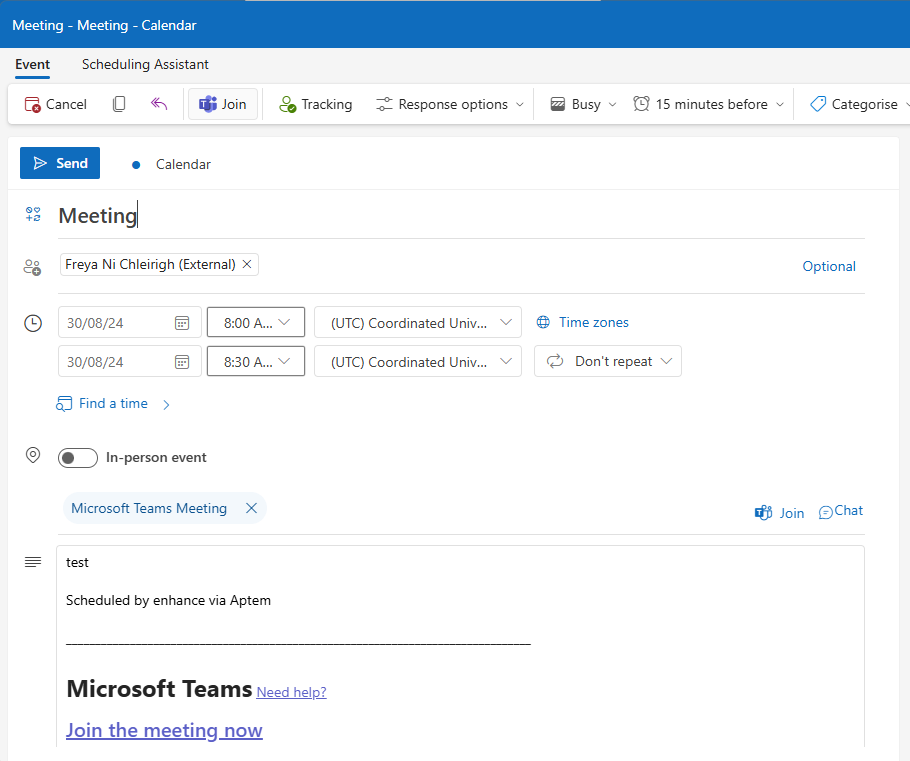Image resolution: width=910 pixels, height=761 pixels.
Task: Remove attendee Freya Ni Chleirigh
Action: coord(247,264)
